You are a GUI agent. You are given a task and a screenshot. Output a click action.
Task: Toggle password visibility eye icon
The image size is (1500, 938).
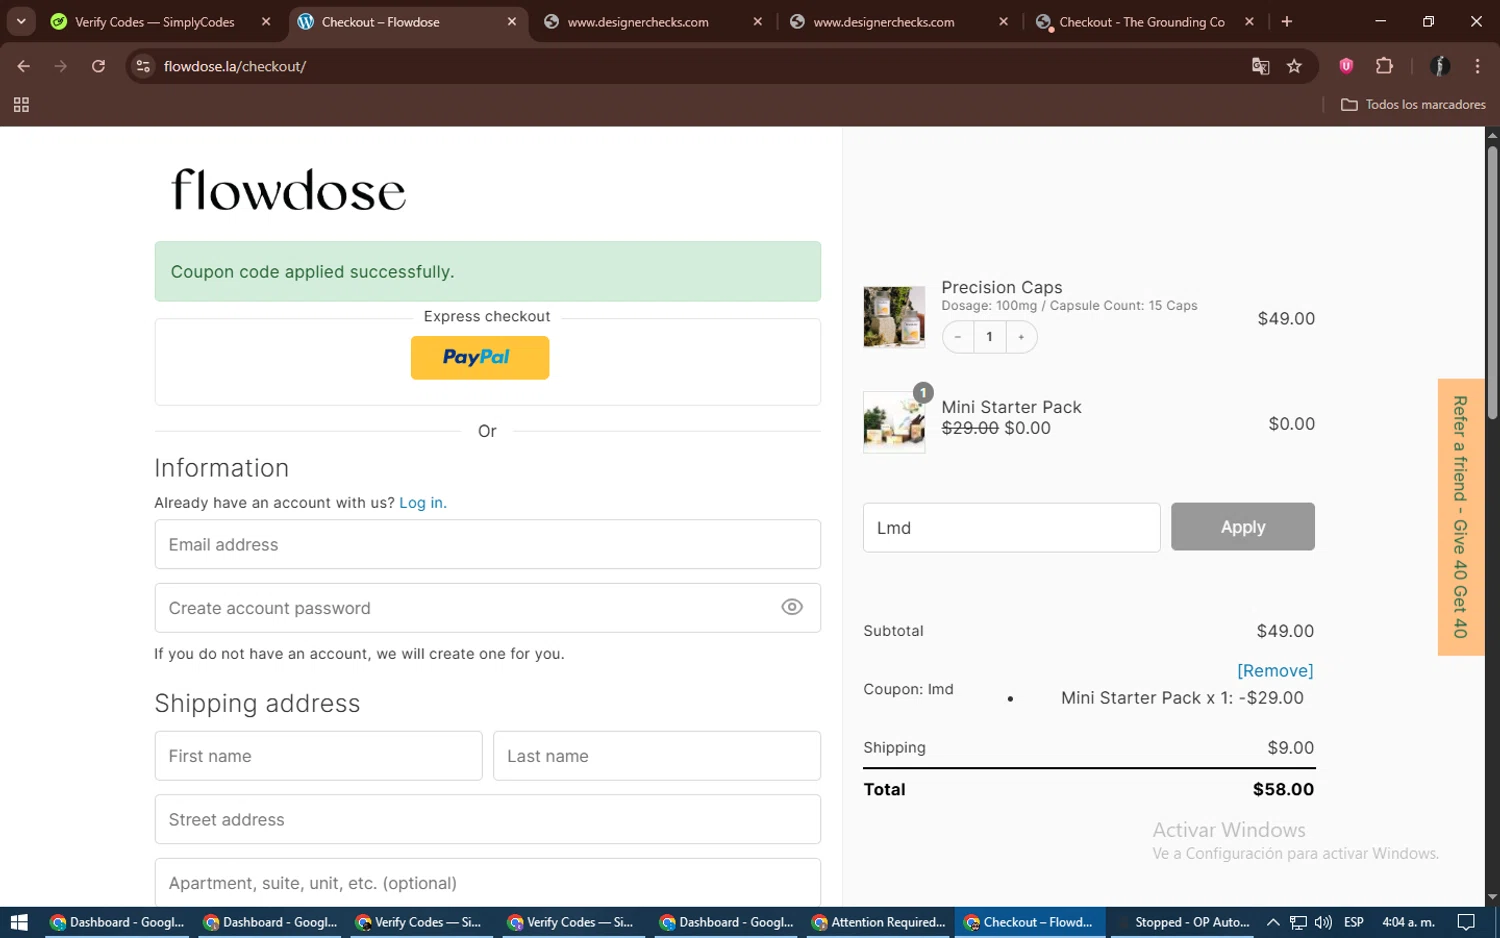pyautogui.click(x=792, y=607)
